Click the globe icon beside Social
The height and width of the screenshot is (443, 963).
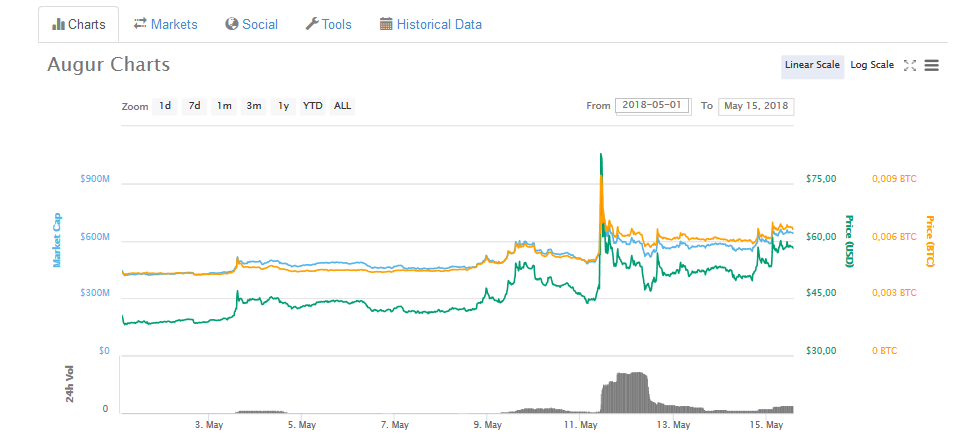click(232, 24)
